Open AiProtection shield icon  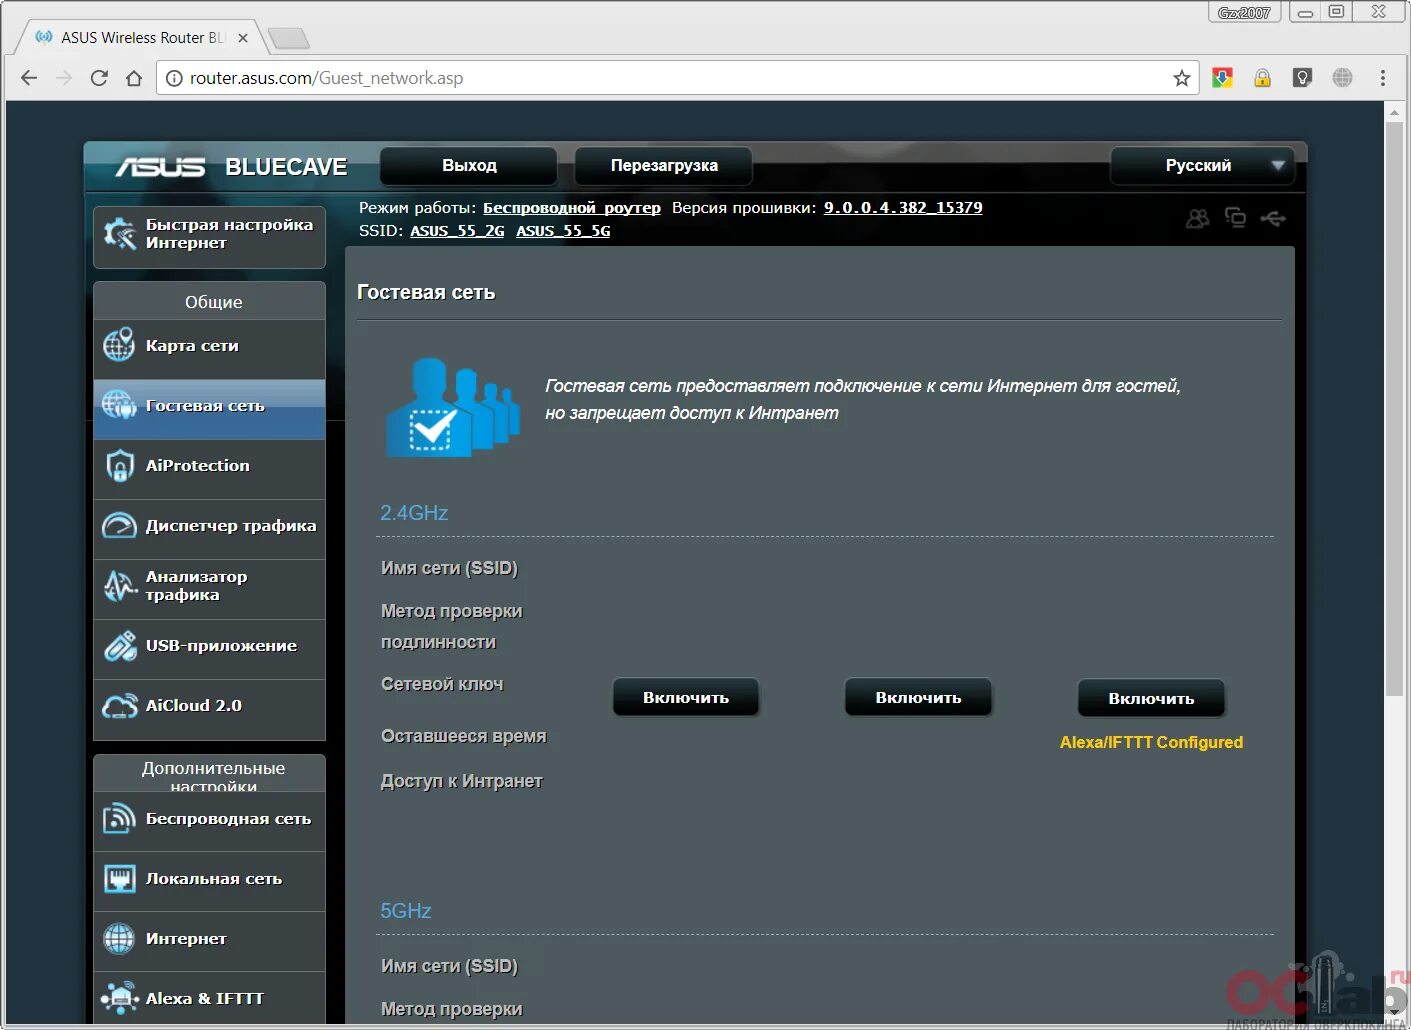point(119,466)
